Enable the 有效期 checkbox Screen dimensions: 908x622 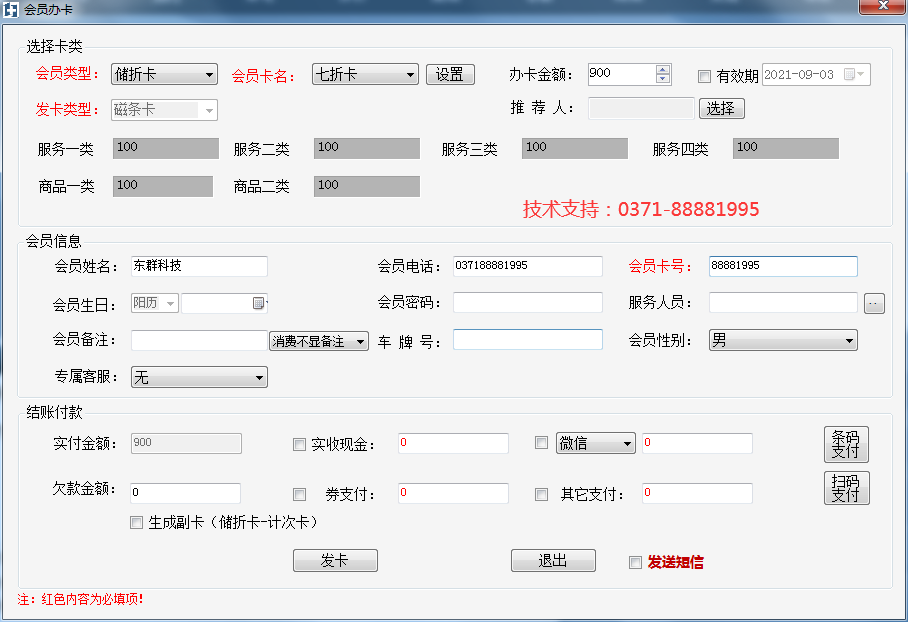coord(704,76)
